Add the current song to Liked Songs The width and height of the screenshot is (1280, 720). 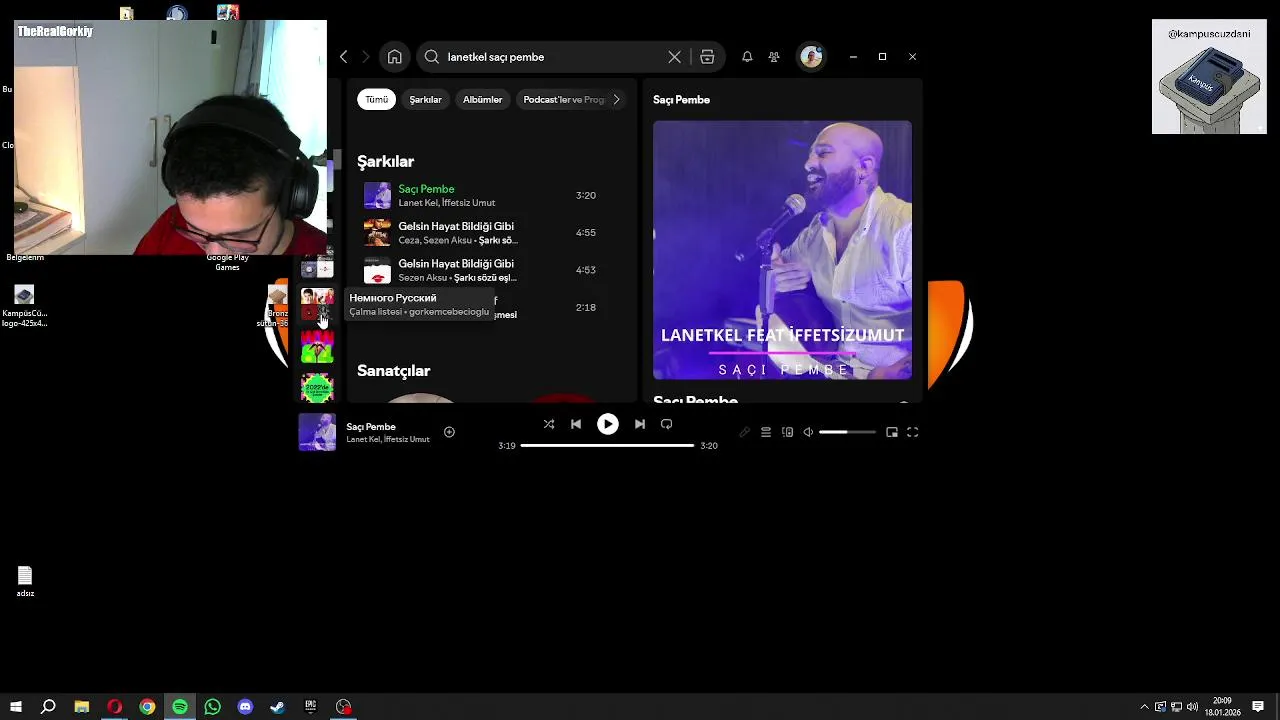pyautogui.click(x=449, y=432)
